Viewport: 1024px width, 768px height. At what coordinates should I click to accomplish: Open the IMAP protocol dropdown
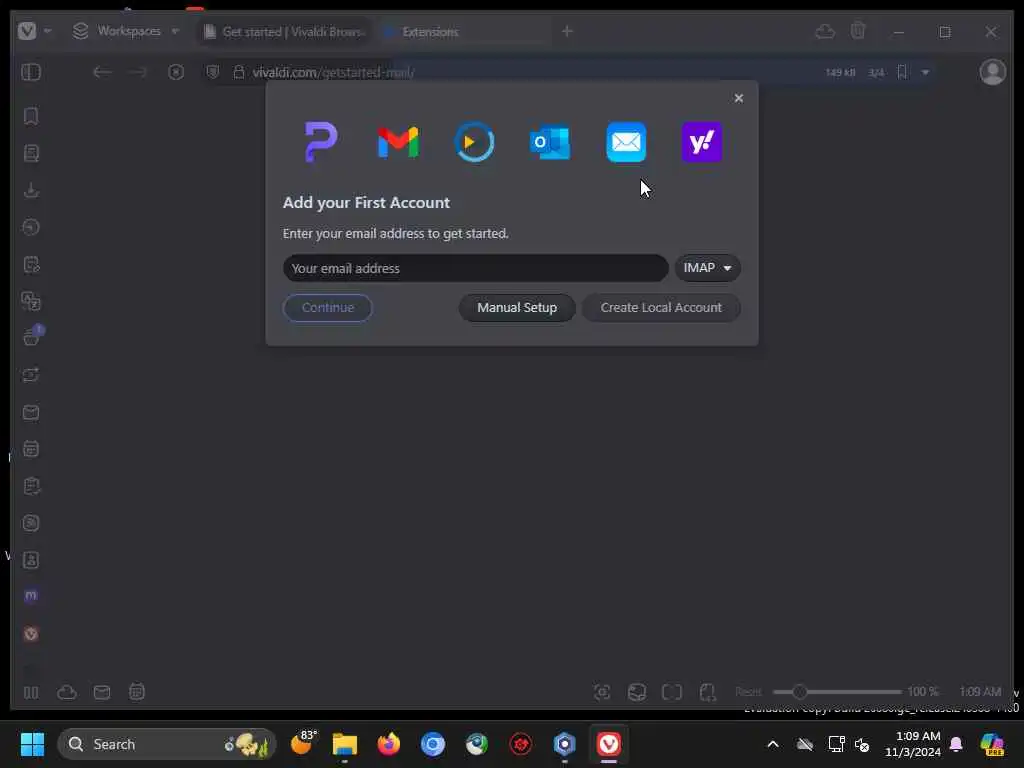point(707,268)
